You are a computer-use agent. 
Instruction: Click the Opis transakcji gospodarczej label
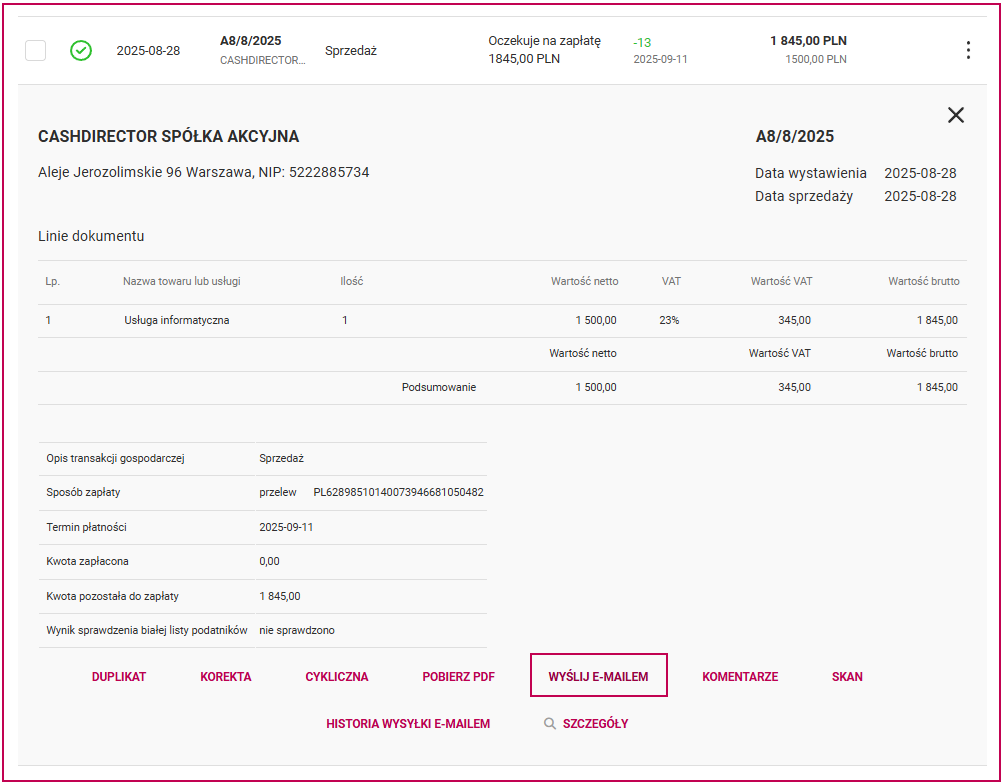[116, 458]
